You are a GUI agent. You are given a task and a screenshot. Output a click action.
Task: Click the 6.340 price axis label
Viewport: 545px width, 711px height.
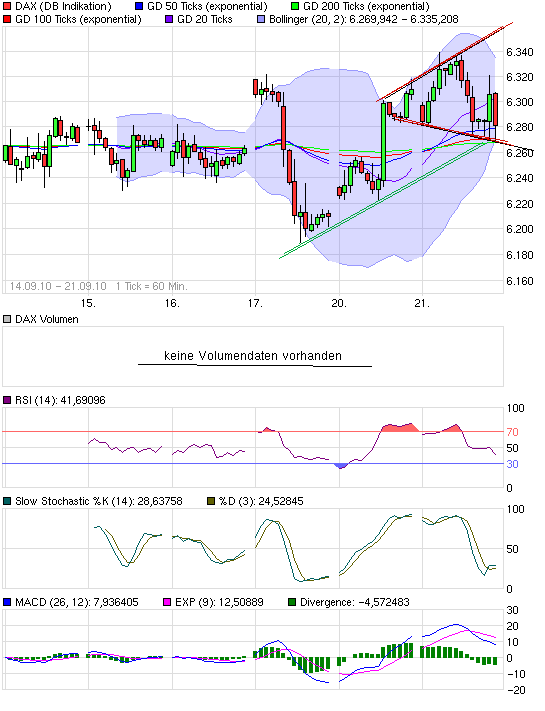(520, 53)
